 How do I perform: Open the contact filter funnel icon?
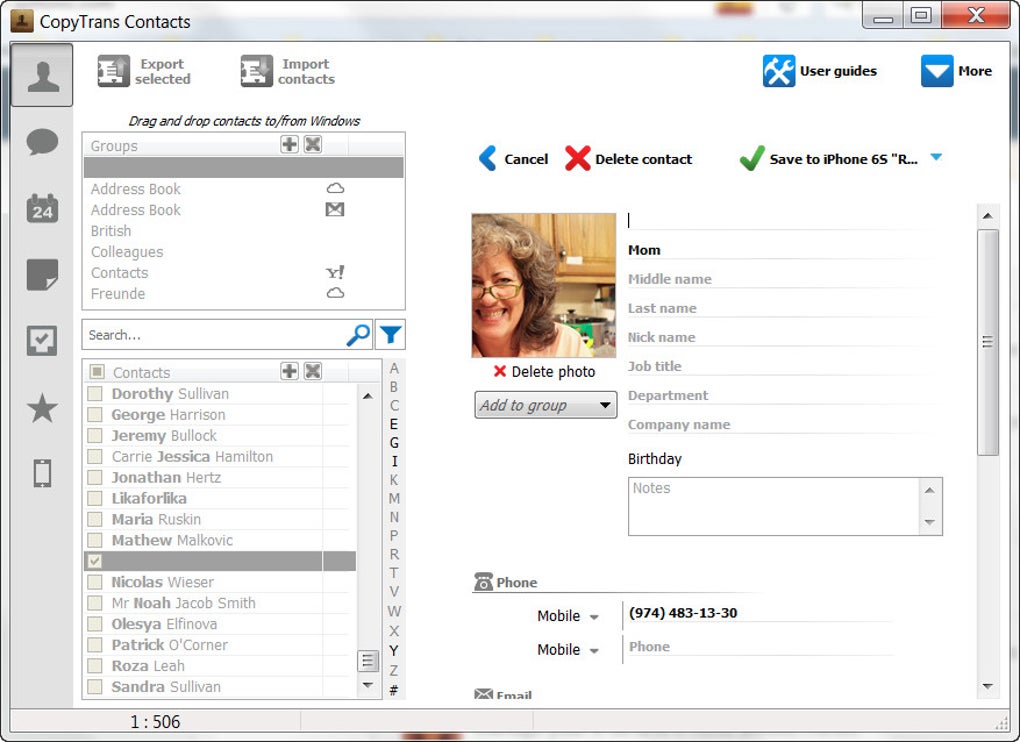390,335
